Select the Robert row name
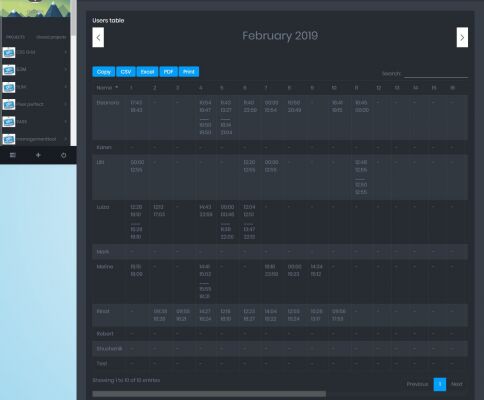 pyautogui.click(x=105, y=334)
